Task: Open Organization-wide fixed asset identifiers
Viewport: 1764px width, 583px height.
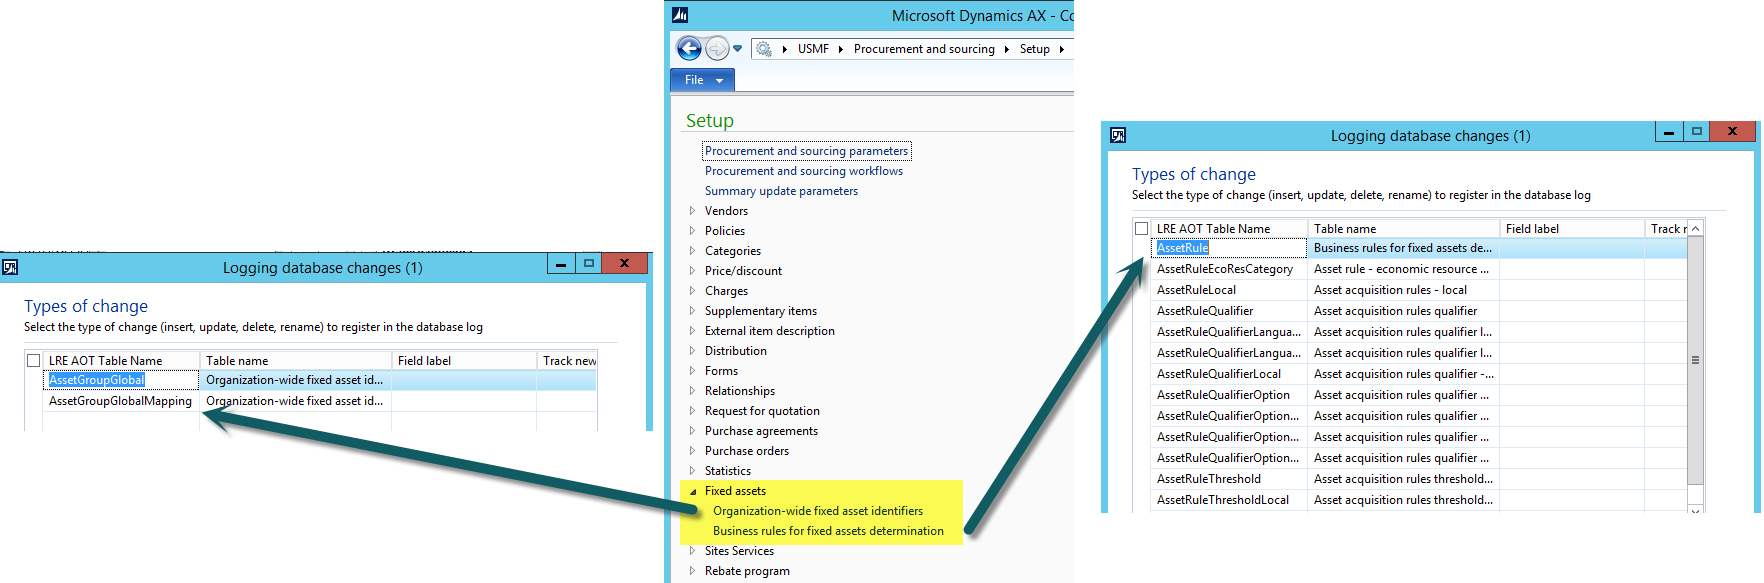Action: click(x=817, y=511)
